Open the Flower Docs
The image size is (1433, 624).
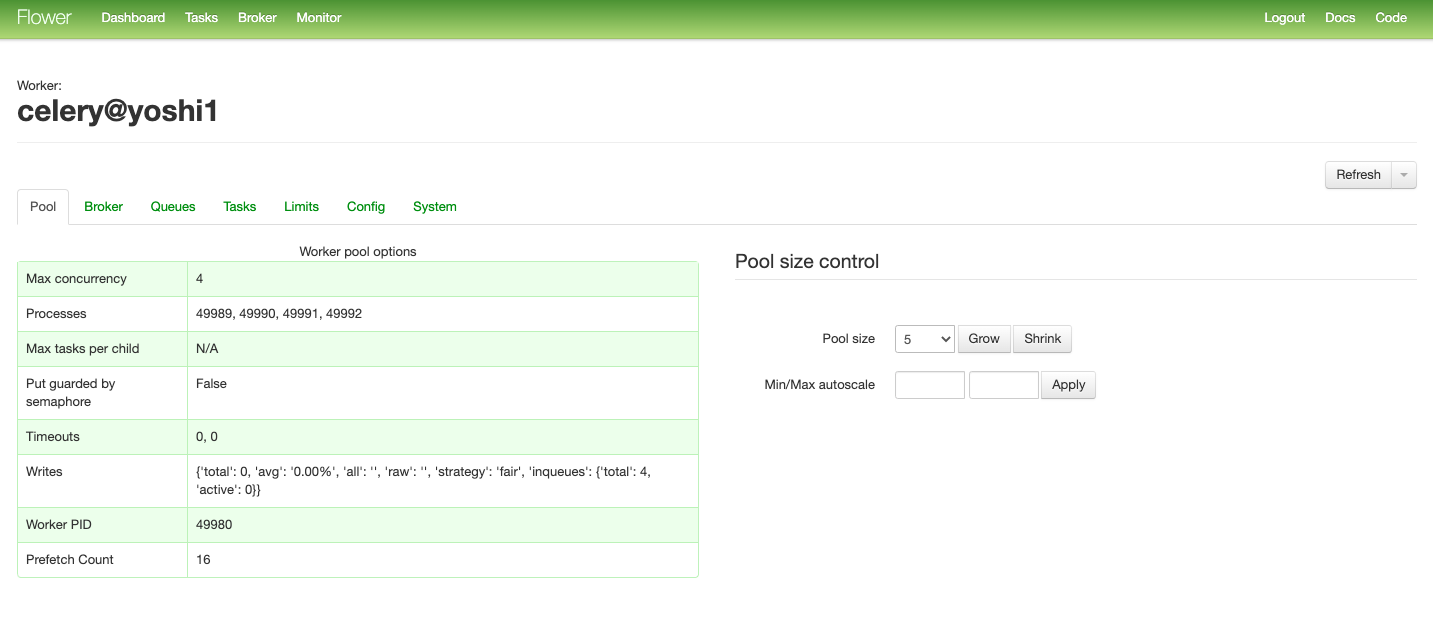point(1340,17)
